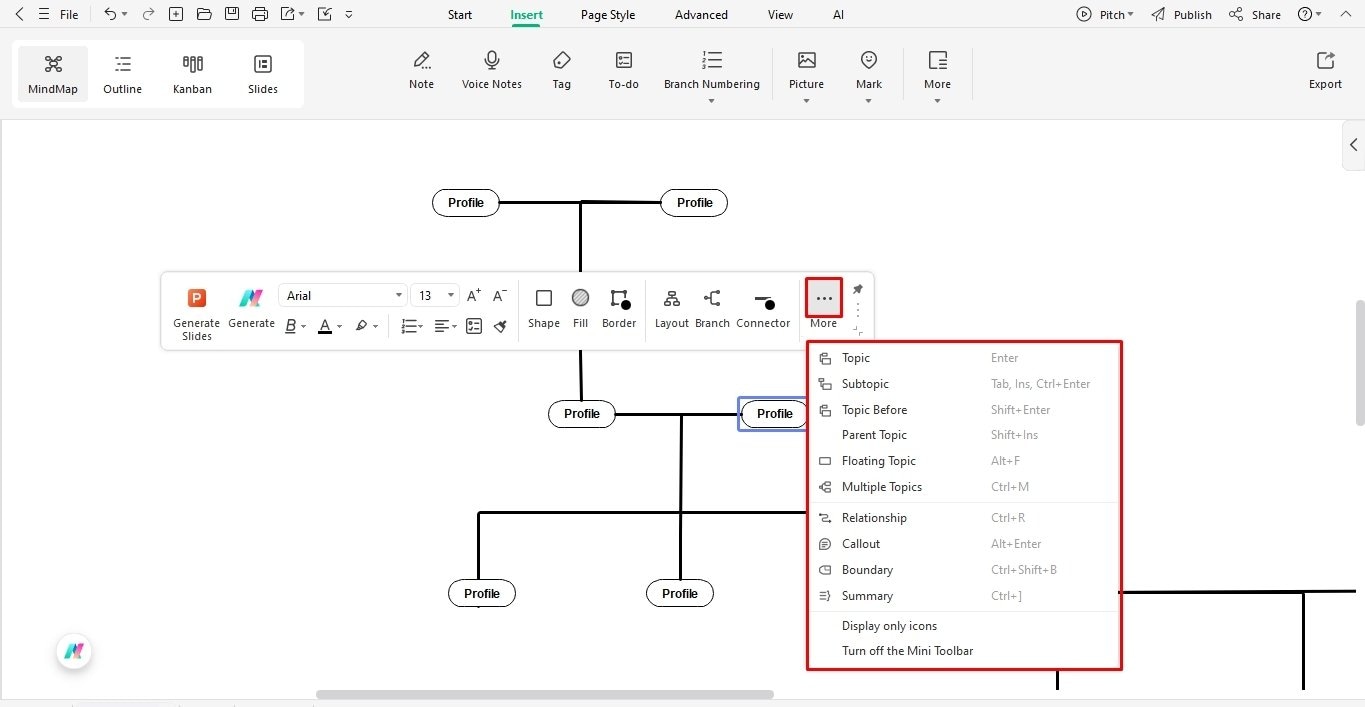
Task: Click the Border icon on the mini toolbar
Action: [618, 298]
